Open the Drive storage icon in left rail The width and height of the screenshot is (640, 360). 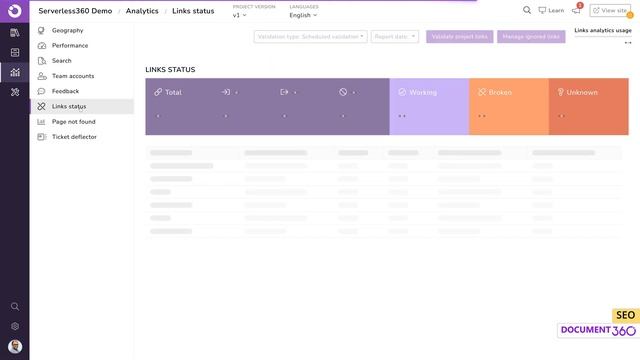pyautogui.click(x=15, y=53)
